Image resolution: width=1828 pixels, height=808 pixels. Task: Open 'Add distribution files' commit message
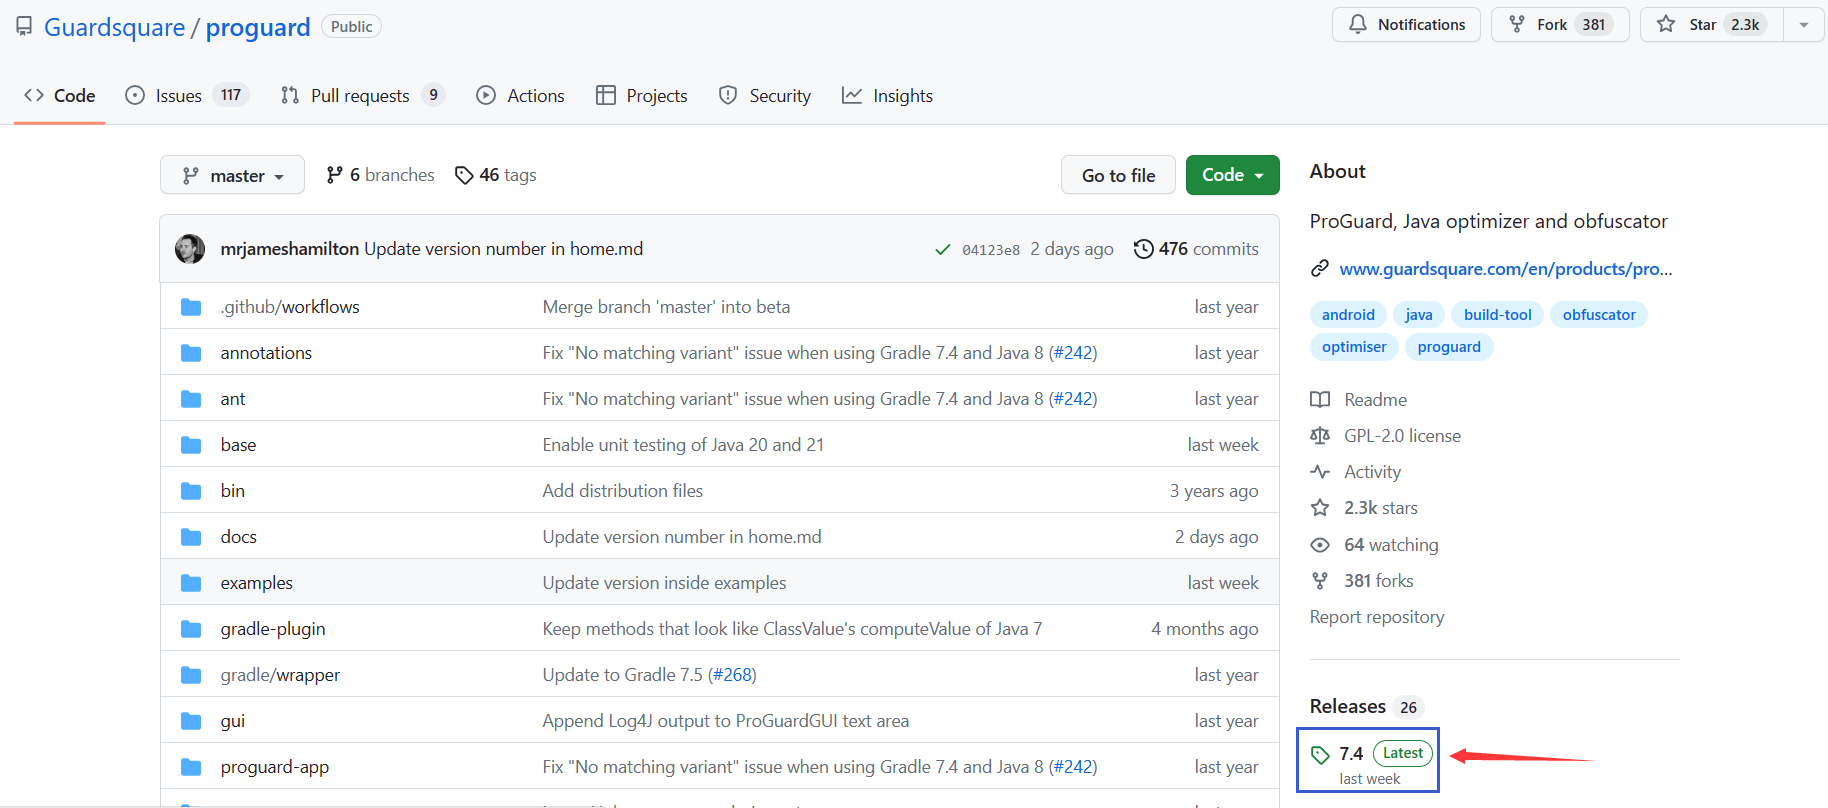tap(623, 491)
